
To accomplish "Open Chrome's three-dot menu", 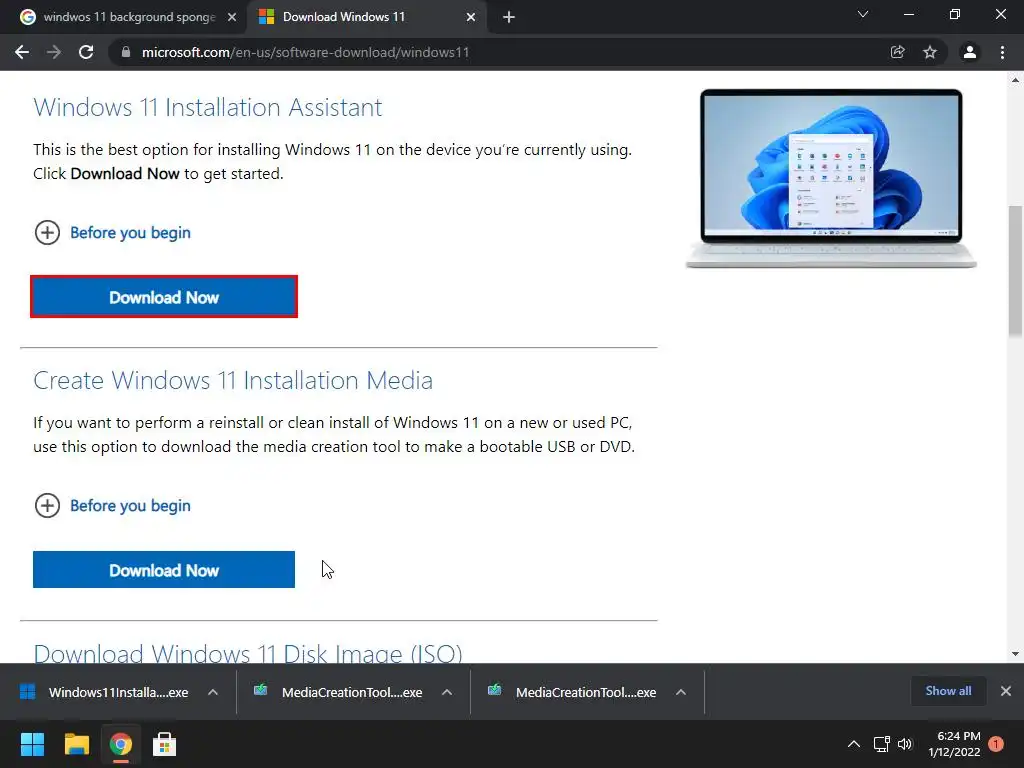I will [x=1002, y=52].
